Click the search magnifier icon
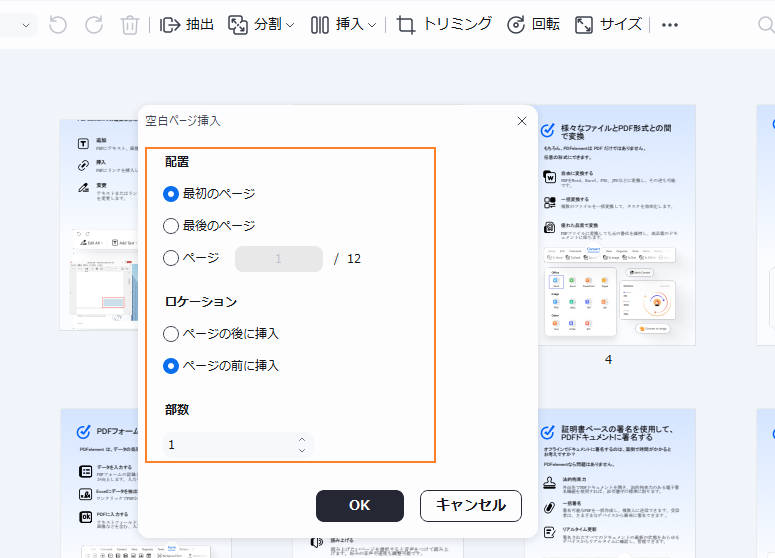Image resolution: width=775 pixels, height=558 pixels. (x=766, y=24)
